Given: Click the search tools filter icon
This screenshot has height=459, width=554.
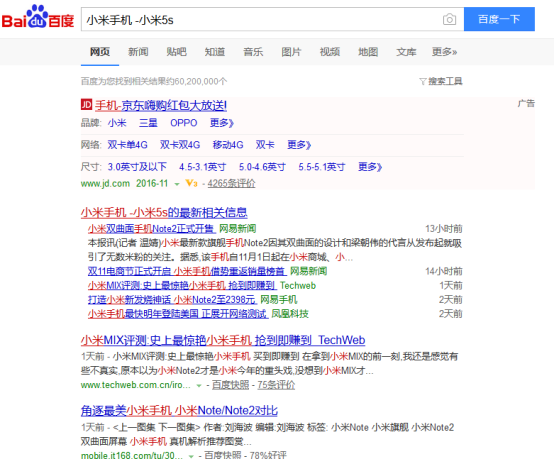Looking at the screenshot, I should tap(423, 82).
